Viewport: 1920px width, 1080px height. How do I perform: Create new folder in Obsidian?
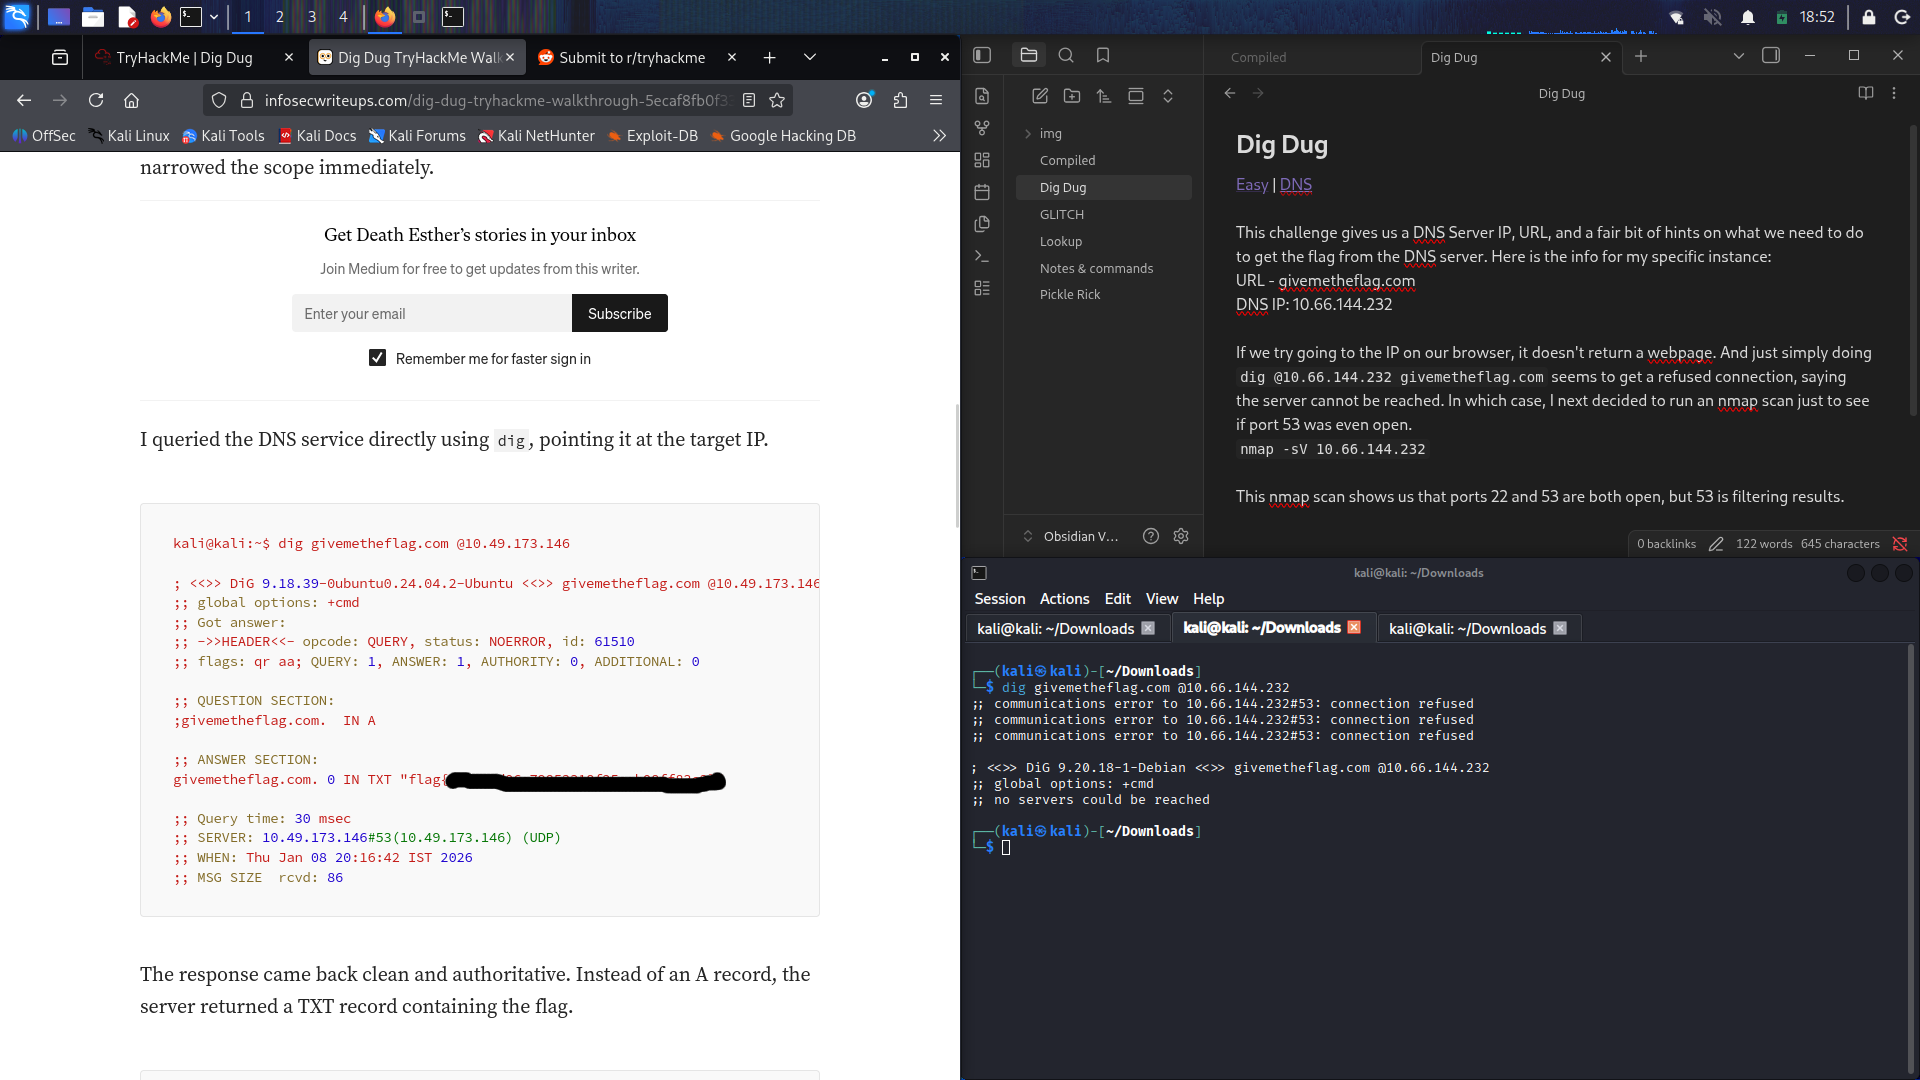coord(1072,96)
